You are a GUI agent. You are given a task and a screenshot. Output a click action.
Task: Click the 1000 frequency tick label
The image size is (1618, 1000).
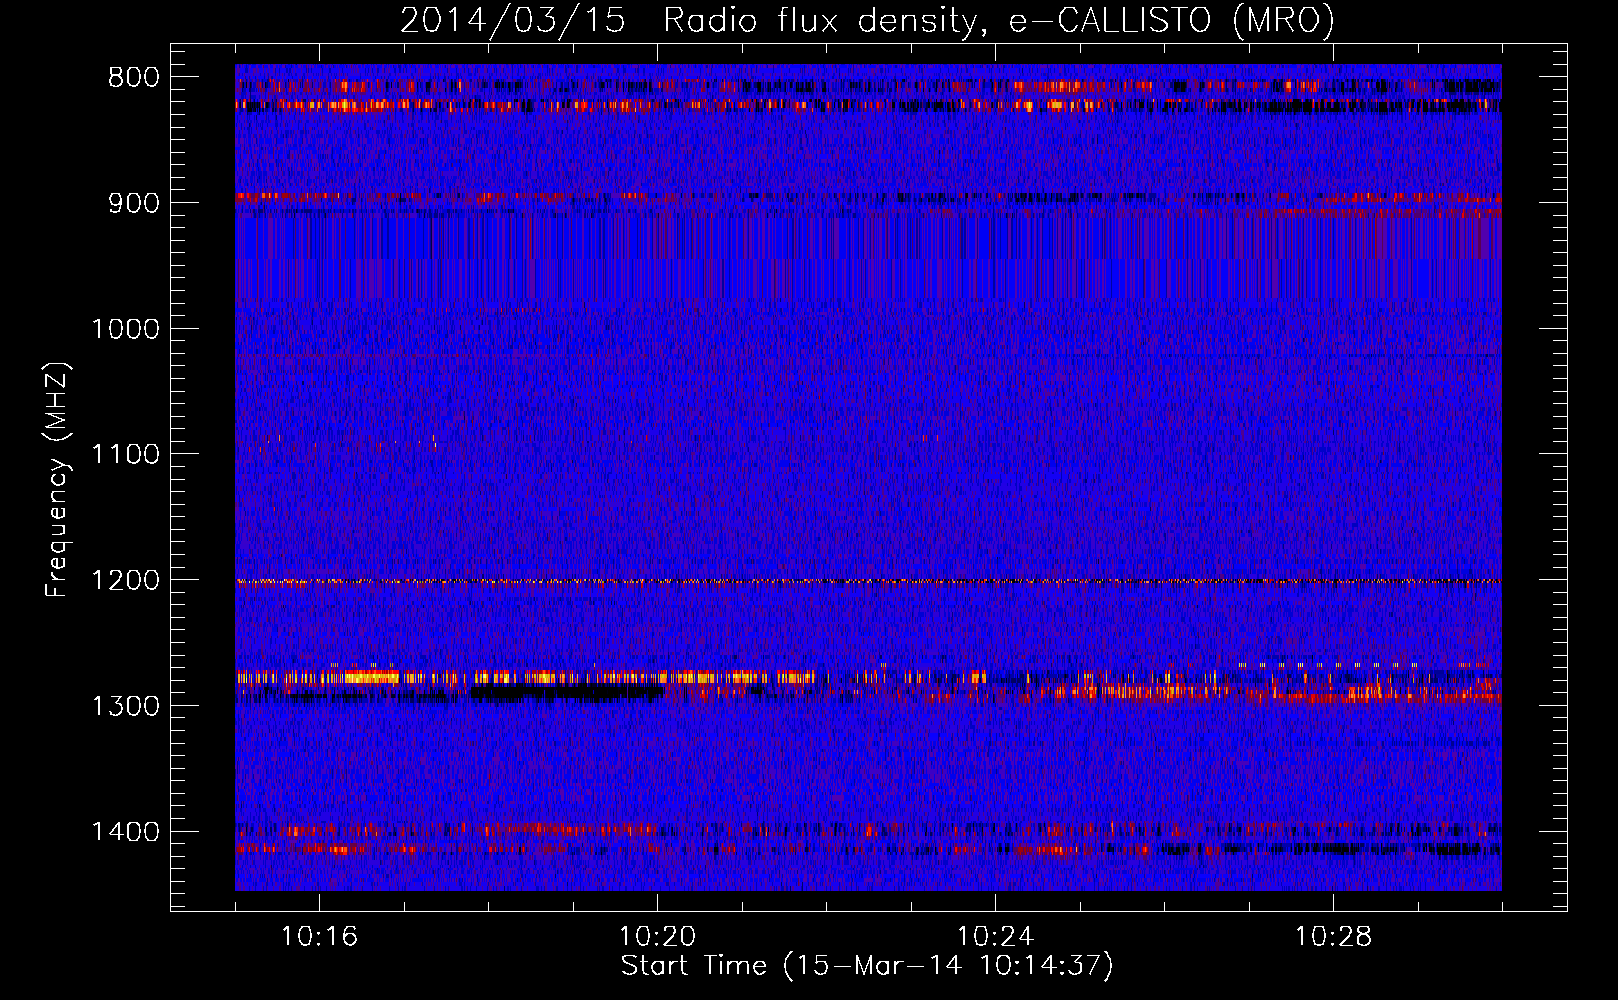(x=125, y=329)
